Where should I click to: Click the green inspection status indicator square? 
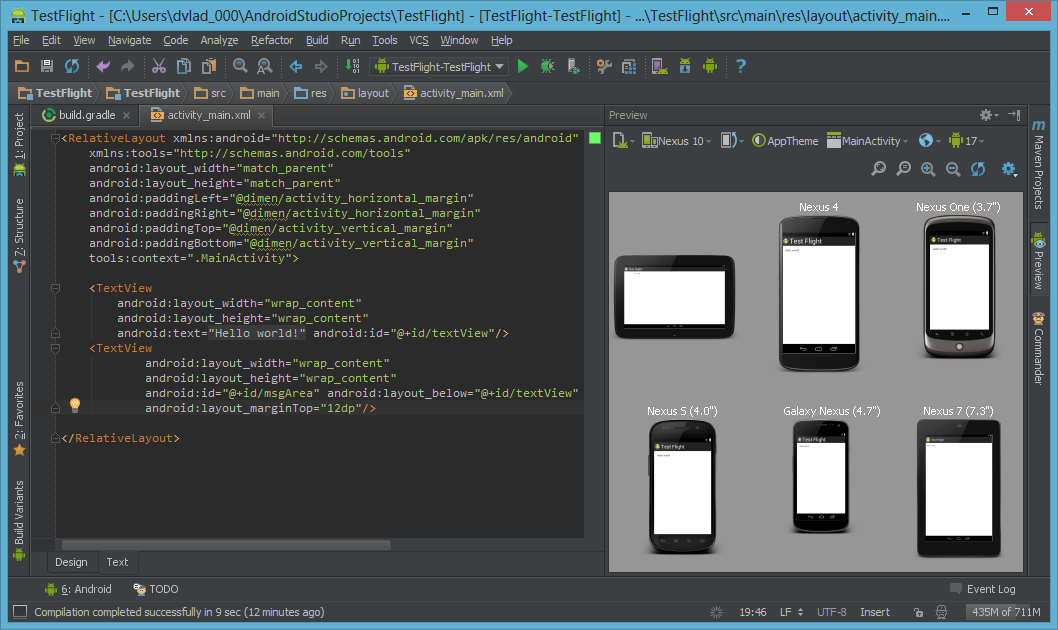pos(594,138)
